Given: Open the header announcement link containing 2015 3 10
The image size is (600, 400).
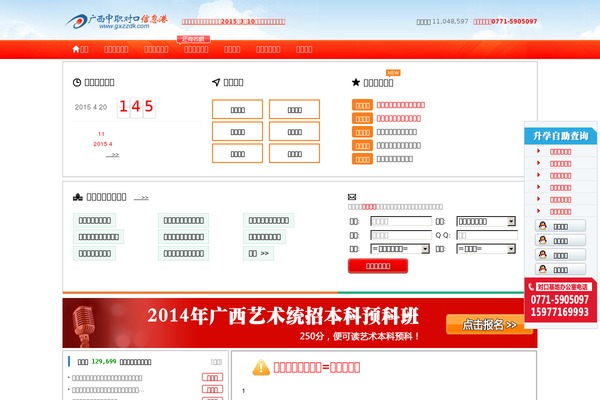Looking at the screenshot, I should click(x=233, y=22).
